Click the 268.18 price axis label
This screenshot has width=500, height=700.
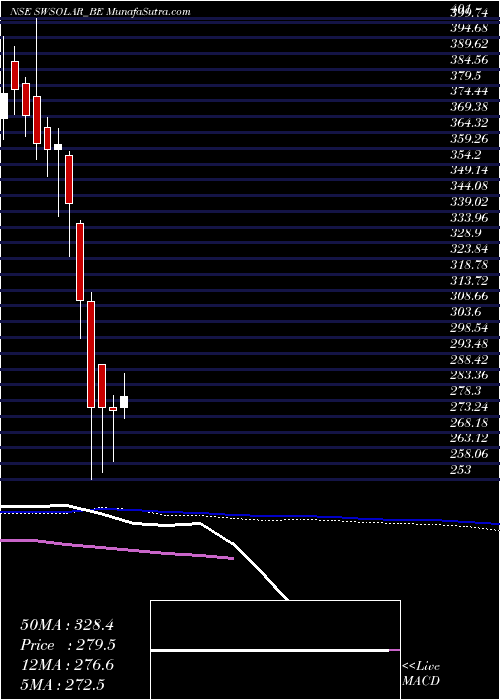470,422
